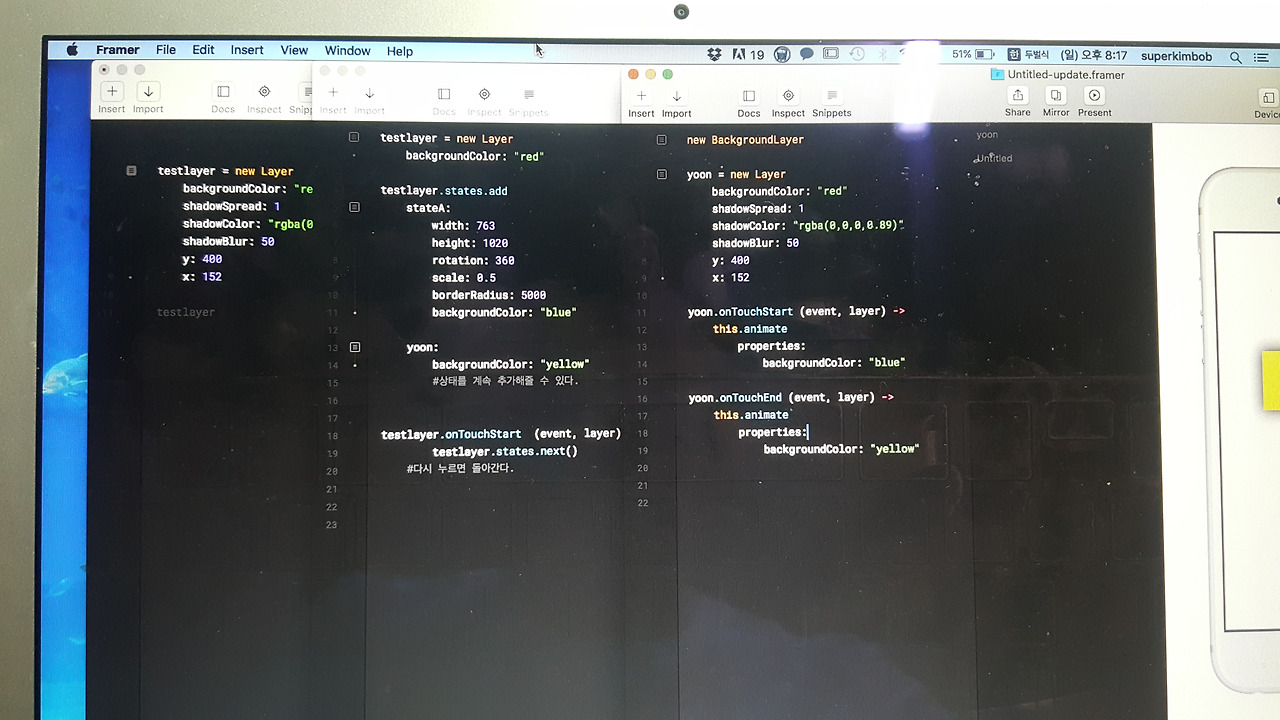Open the speech bubble menu bar icon
Viewport: 1280px width, 720px height.
coord(806,54)
